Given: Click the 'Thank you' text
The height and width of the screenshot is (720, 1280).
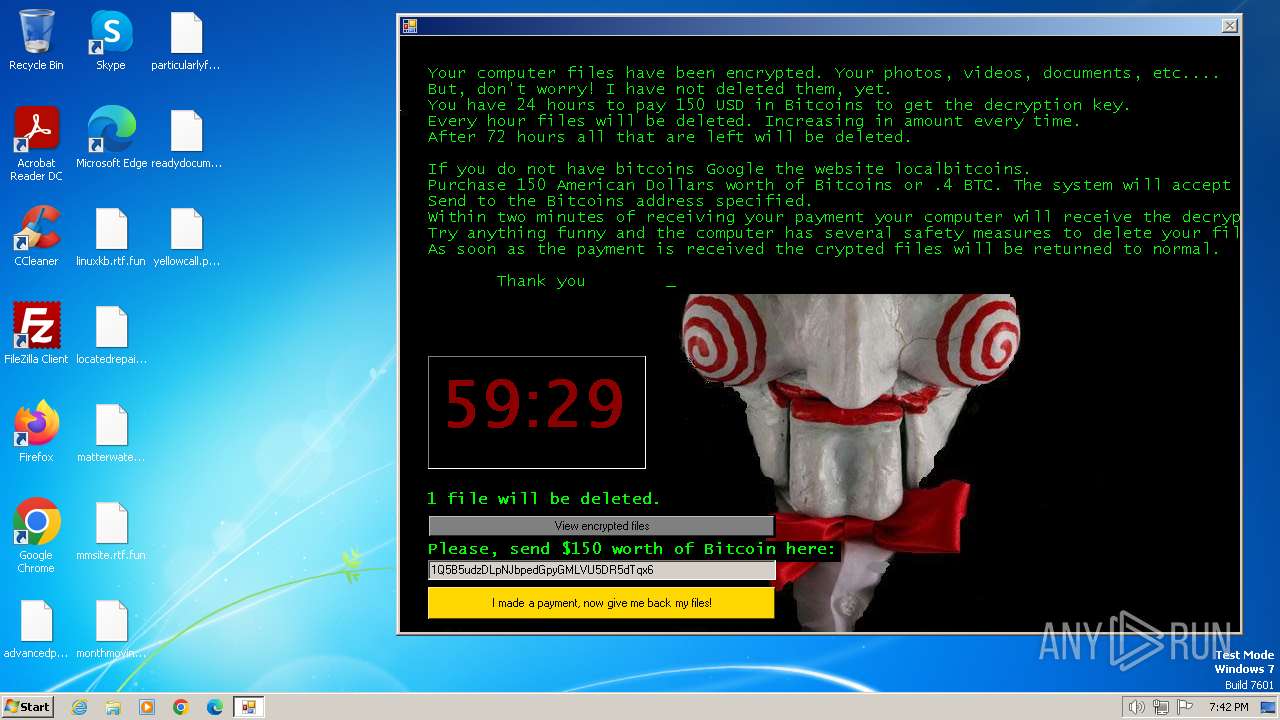Looking at the screenshot, I should coord(541,281).
